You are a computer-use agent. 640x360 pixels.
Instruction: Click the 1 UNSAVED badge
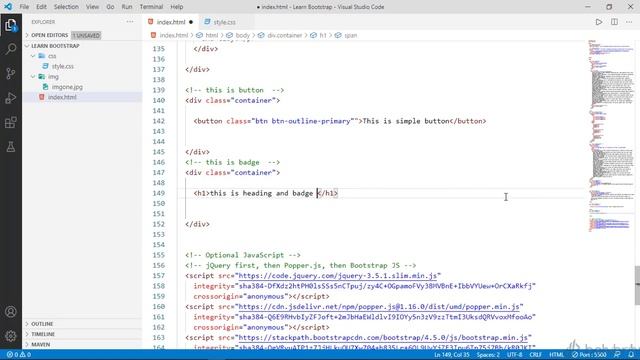[86, 35]
